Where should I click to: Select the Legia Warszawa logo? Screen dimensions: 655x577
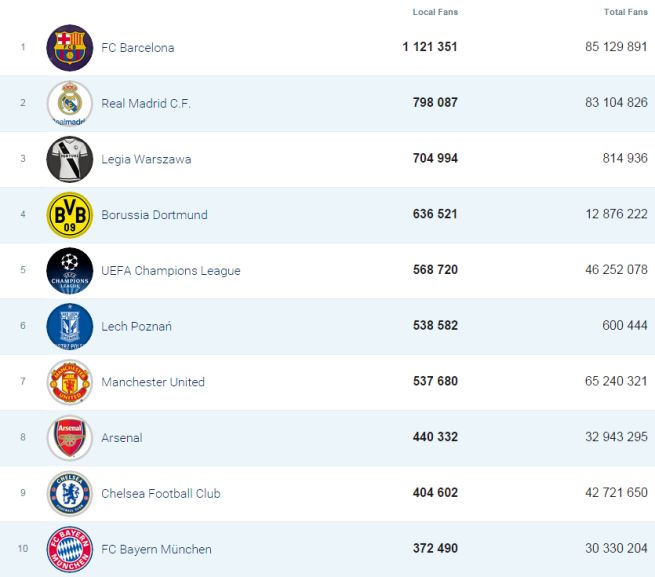(69, 160)
